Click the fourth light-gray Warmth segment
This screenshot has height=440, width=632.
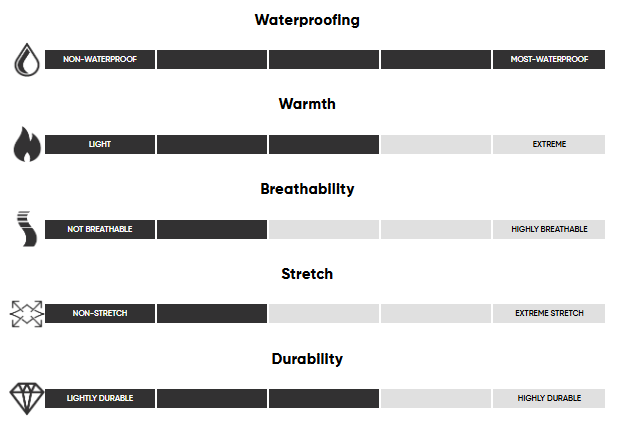tap(436, 144)
